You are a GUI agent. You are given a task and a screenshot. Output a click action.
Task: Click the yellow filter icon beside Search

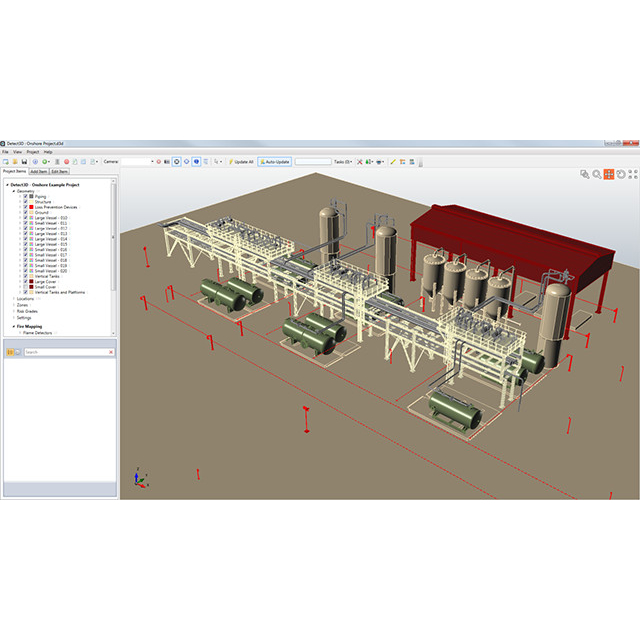click(x=10, y=352)
